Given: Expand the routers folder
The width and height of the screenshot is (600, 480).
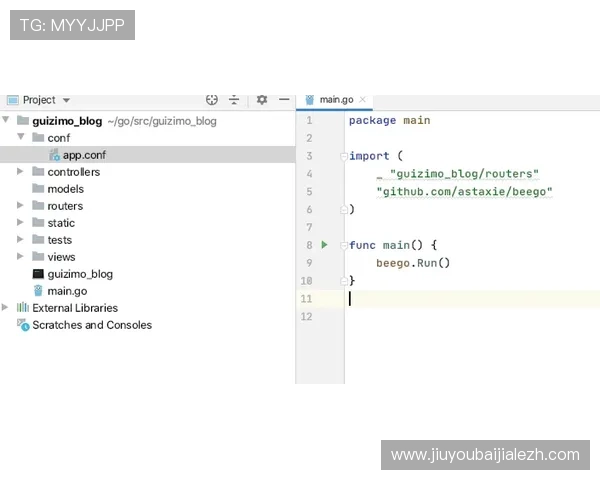Looking at the screenshot, I should click(x=21, y=206).
